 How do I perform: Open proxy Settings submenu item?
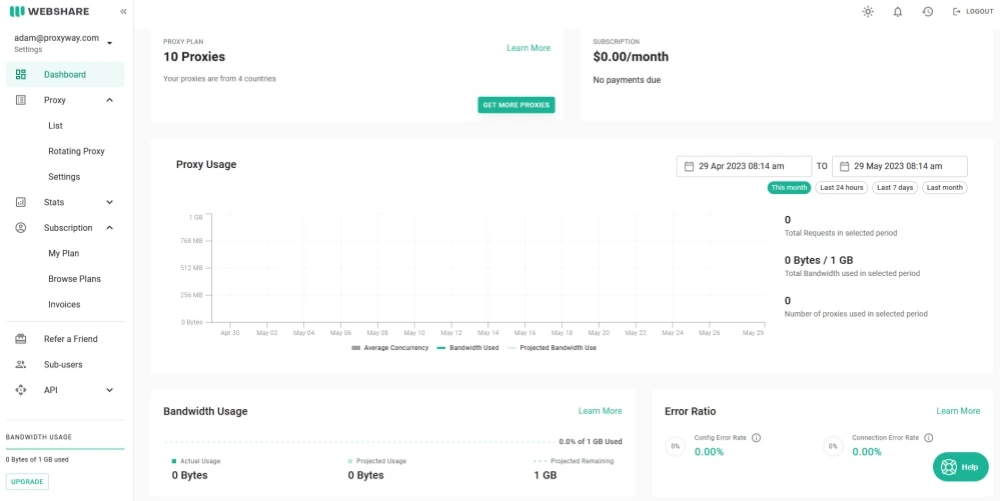tap(64, 177)
